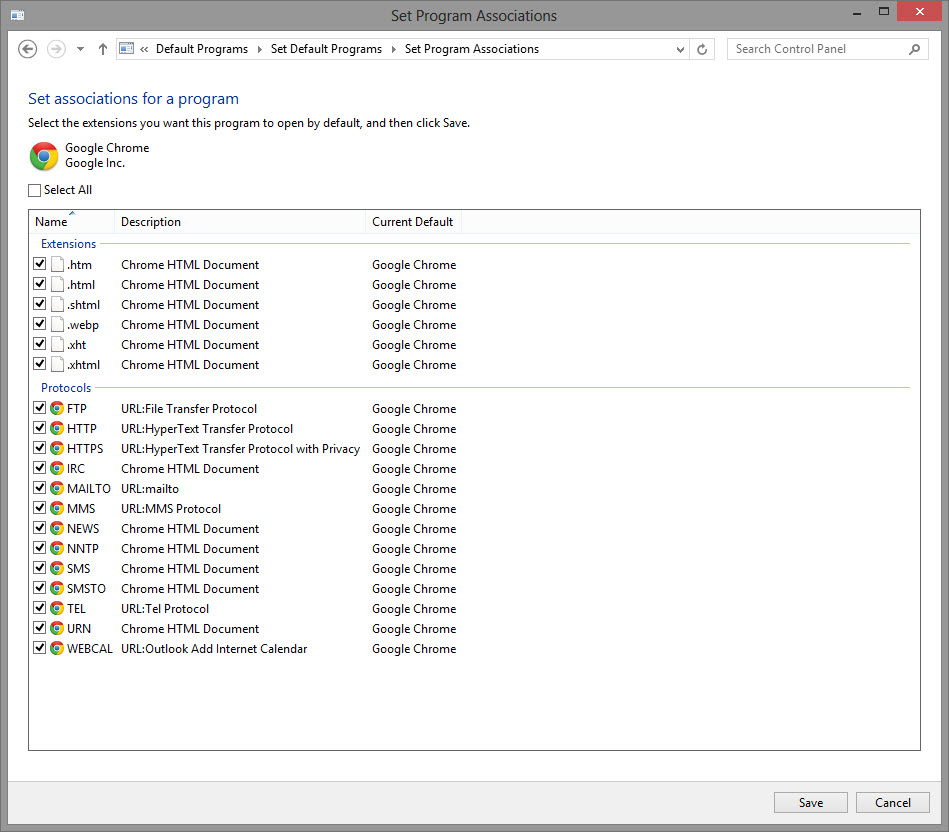Viewport: 949px width, 832px height.
Task: Uncheck the .shtml extension checkbox
Action: pyautogui.click(x=40, y=304)
